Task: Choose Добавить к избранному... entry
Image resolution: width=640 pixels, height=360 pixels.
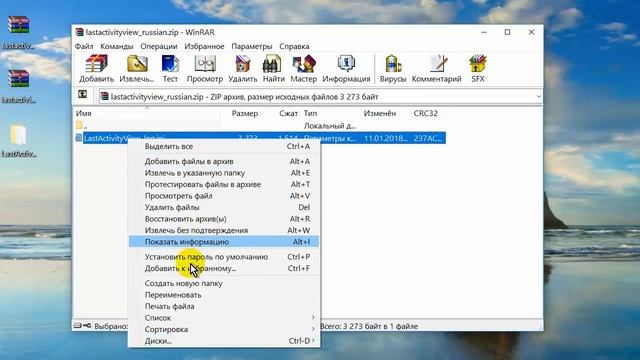Action: click(224, 268)
